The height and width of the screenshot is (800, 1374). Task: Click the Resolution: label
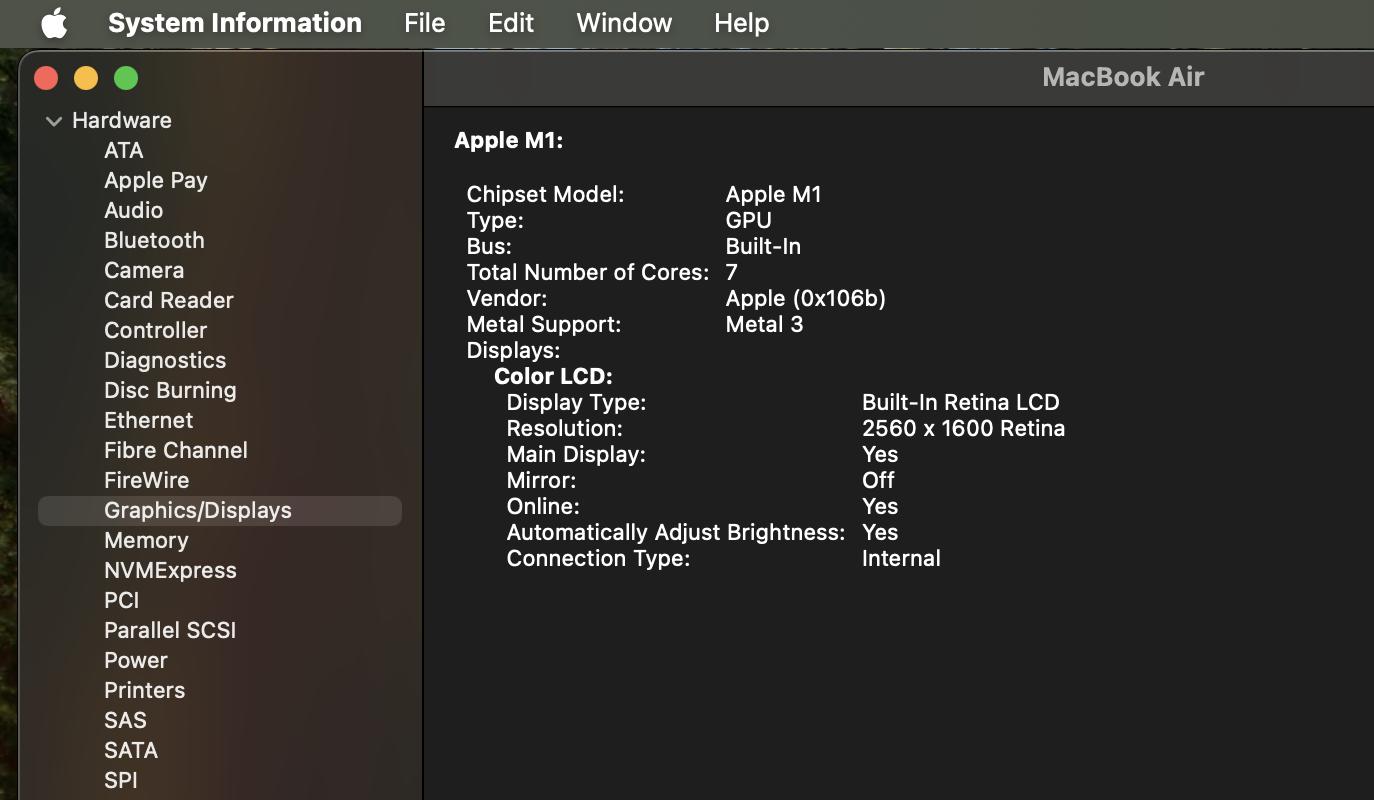(x=564, y=428)
